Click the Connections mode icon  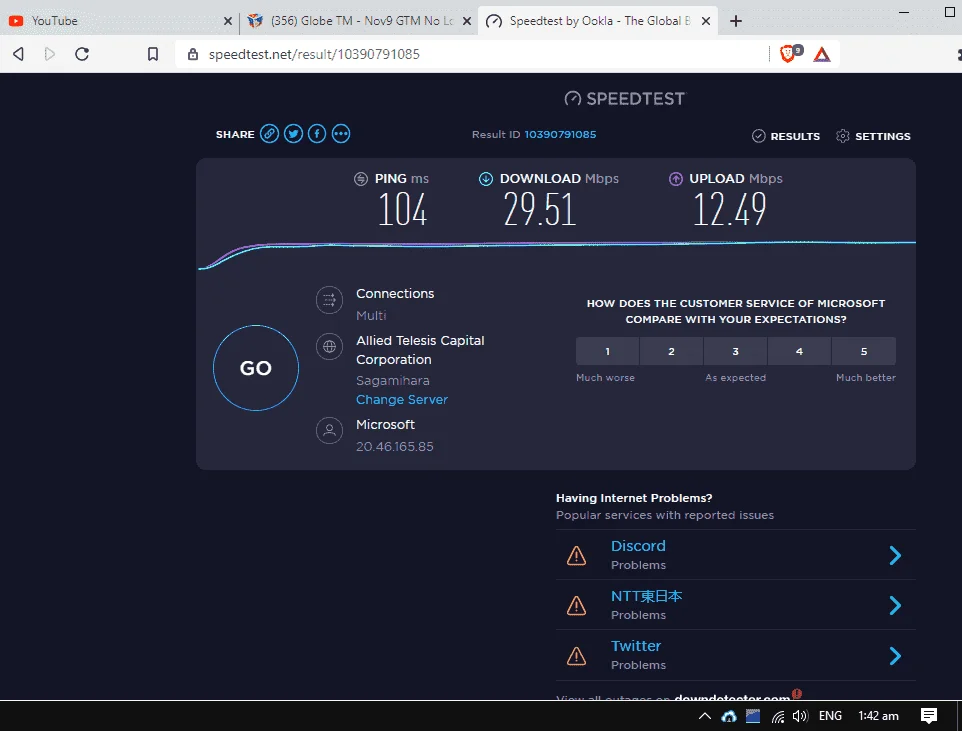(x=329, y=300)
